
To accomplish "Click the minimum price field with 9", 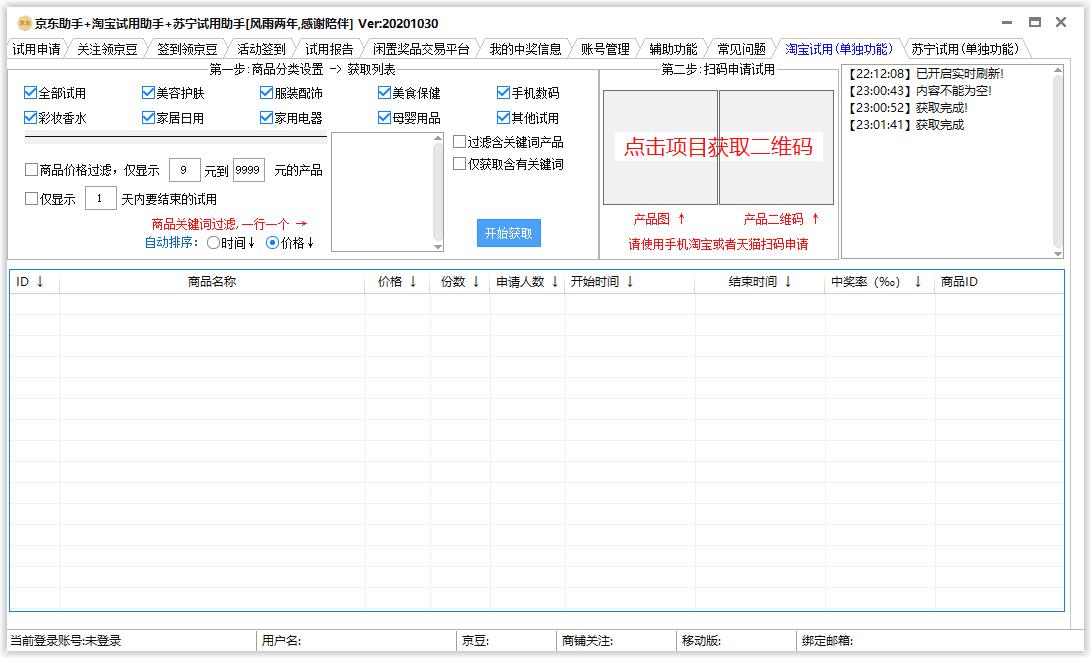I will coord(184,170).
